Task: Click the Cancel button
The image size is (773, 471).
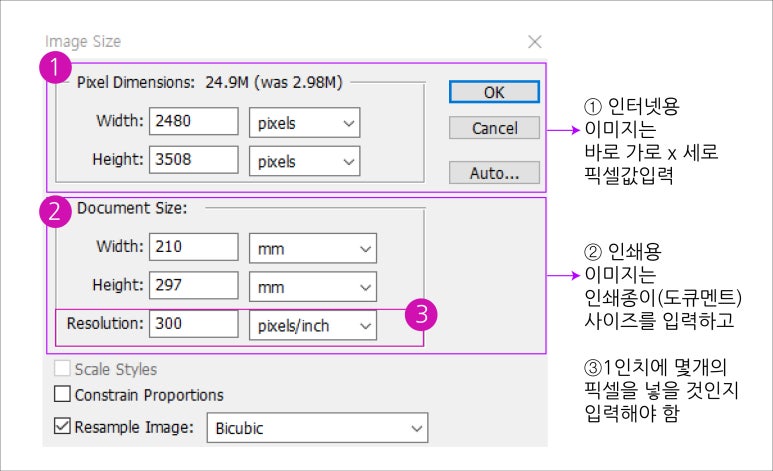Action: (494, 128)
